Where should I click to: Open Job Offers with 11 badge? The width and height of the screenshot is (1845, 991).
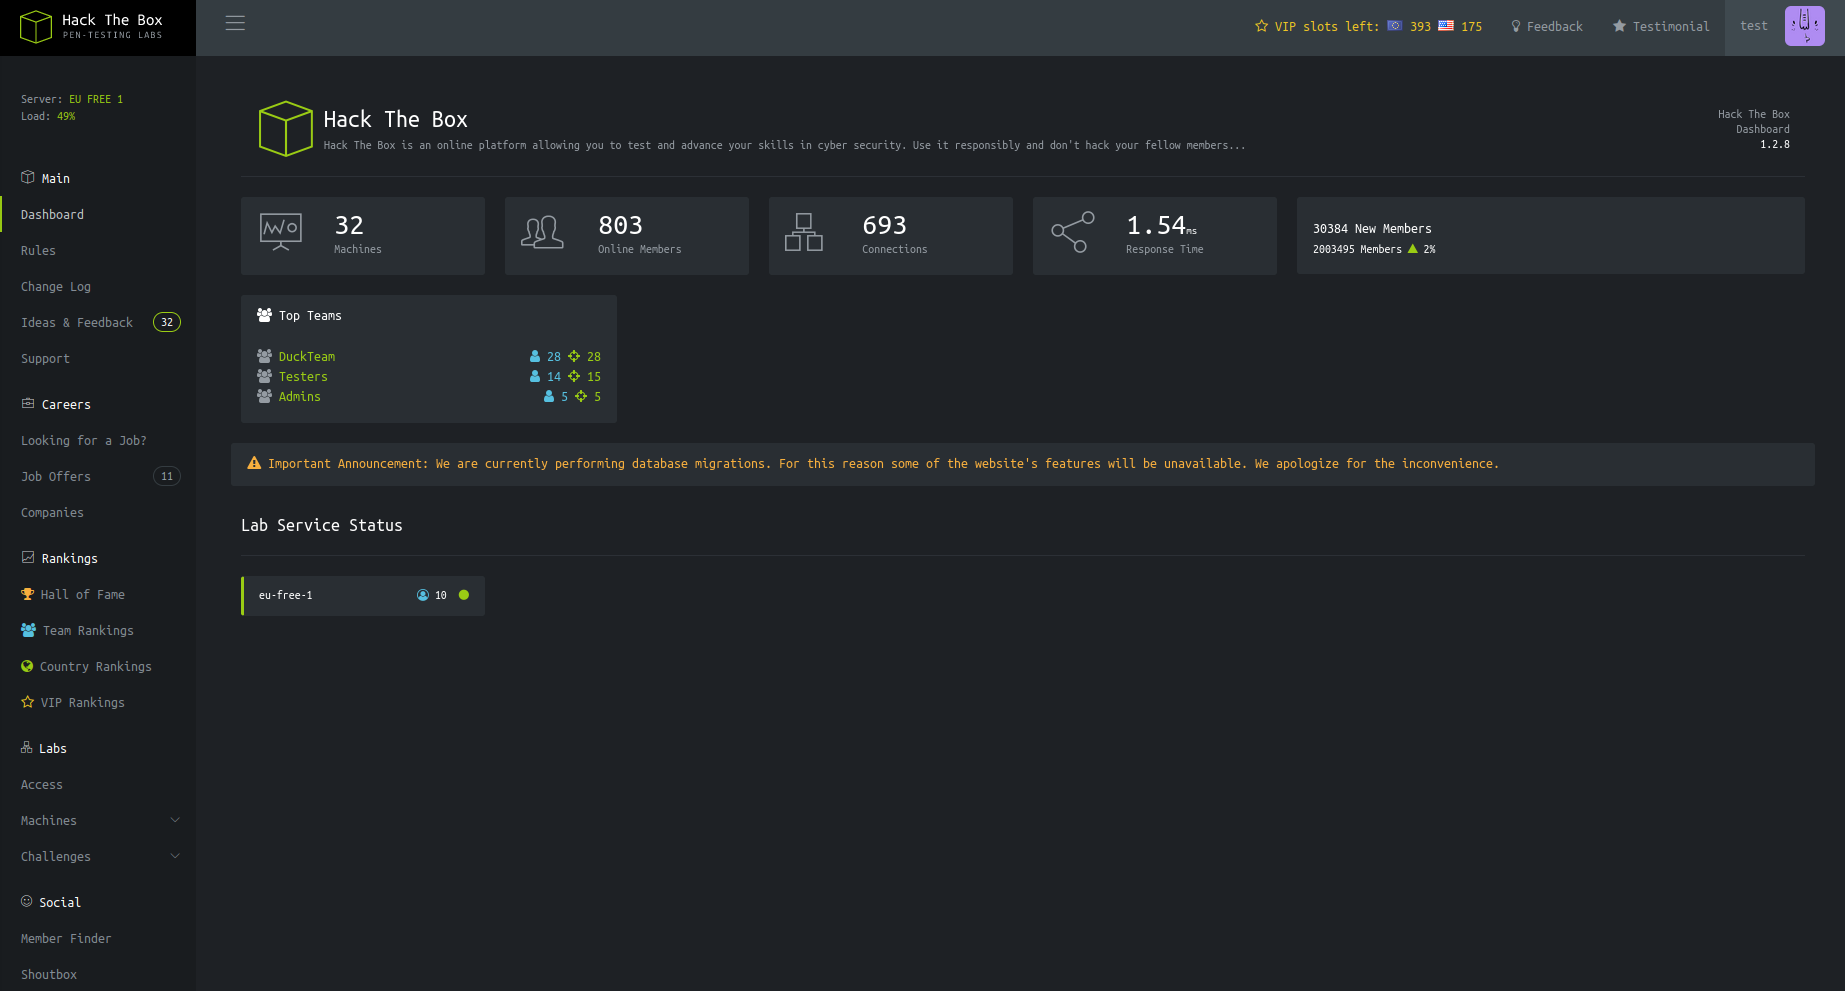point(56,476)
